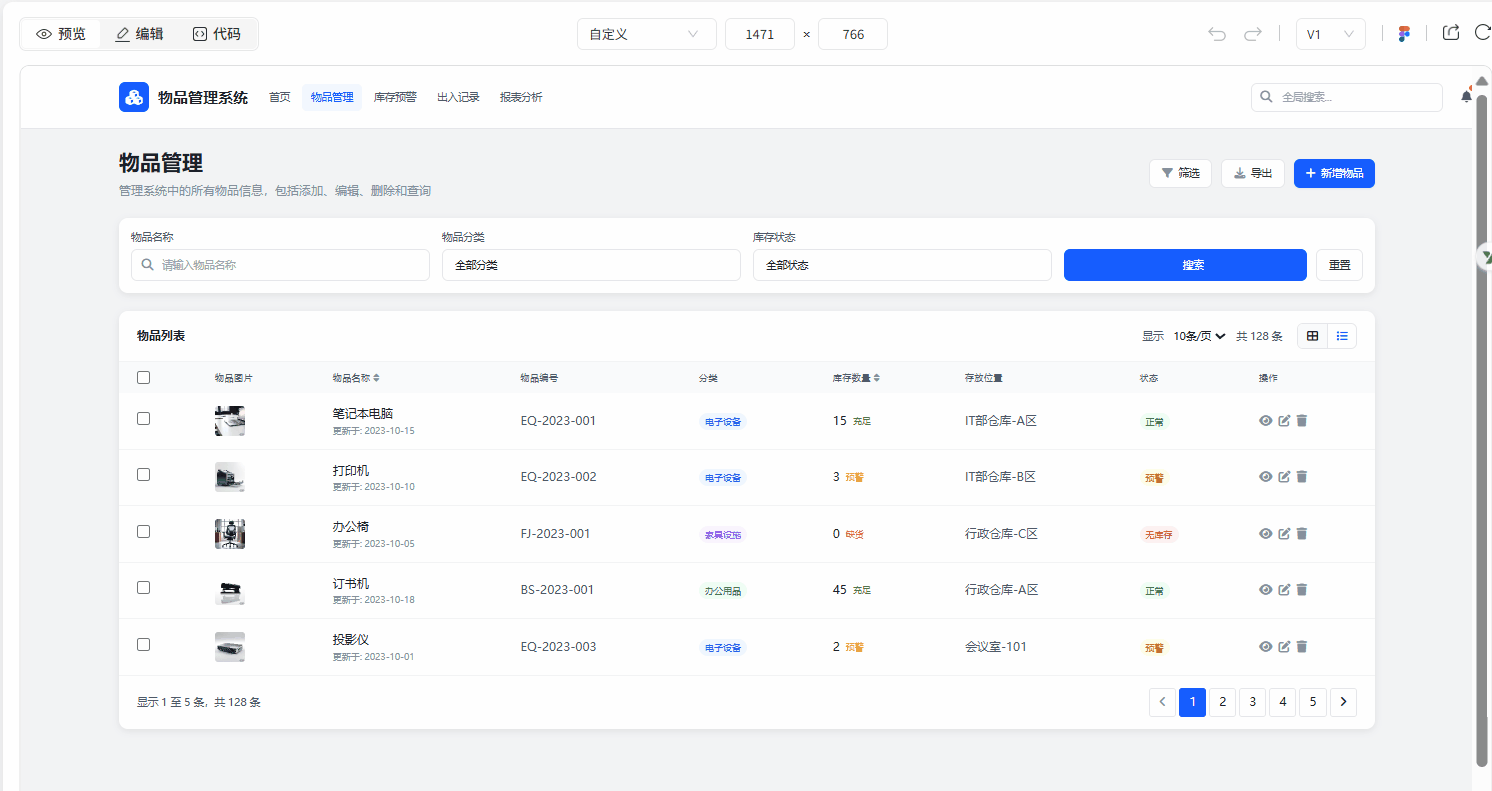Edit the 办公椅 item with pencil icon
Screen dimensions: 1492x791
(1284, 534)
